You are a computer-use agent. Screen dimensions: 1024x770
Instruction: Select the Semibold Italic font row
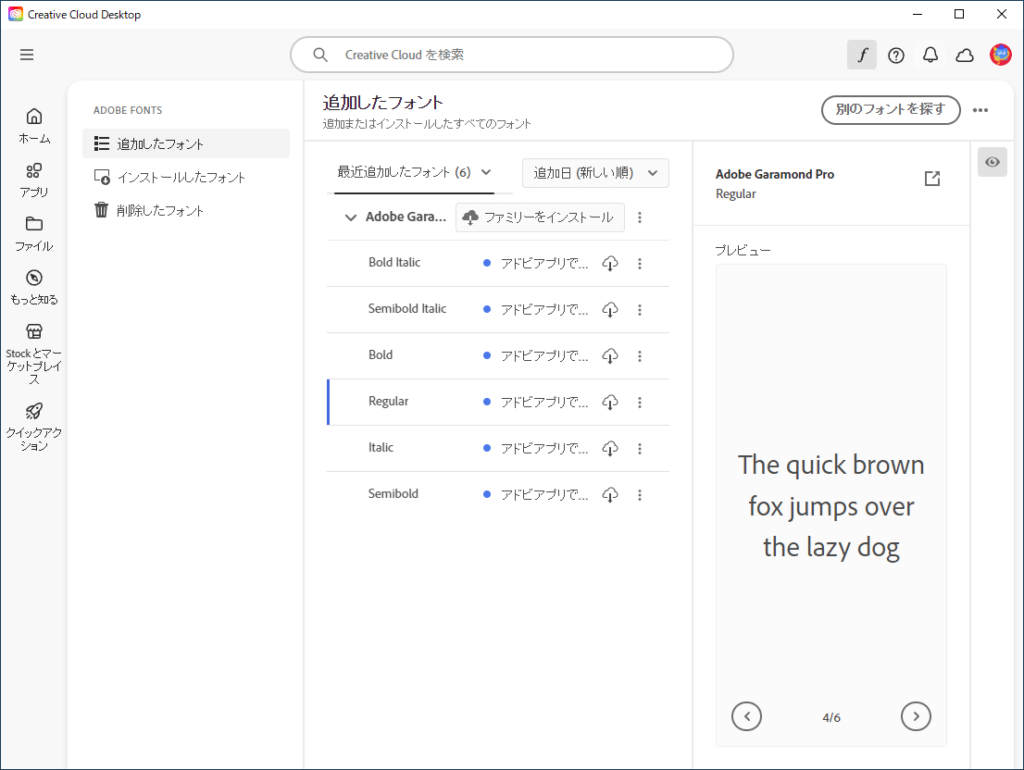click(x=498, y=310)
